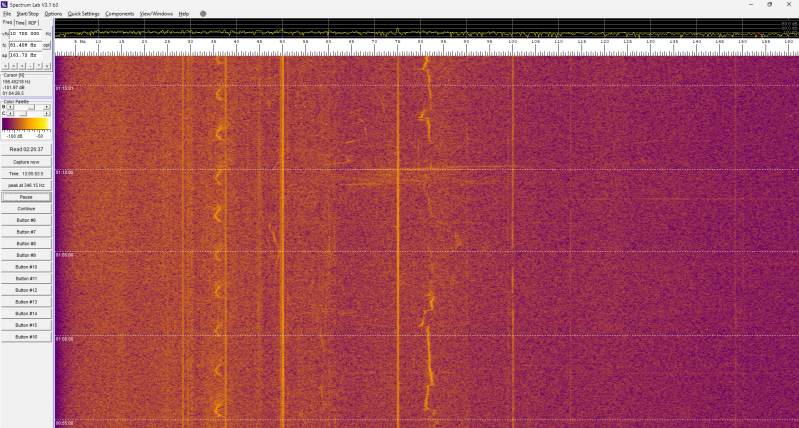Click Button #12
Viewport: 799px width, 428px height.
point(26,290)
